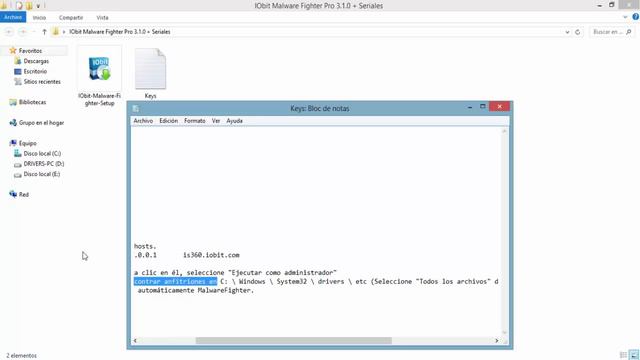The height and width of the screenshot is (360, 640).
Task: Click the text 'automáticamente MalwareFighter.'
Action: (196, 291)
